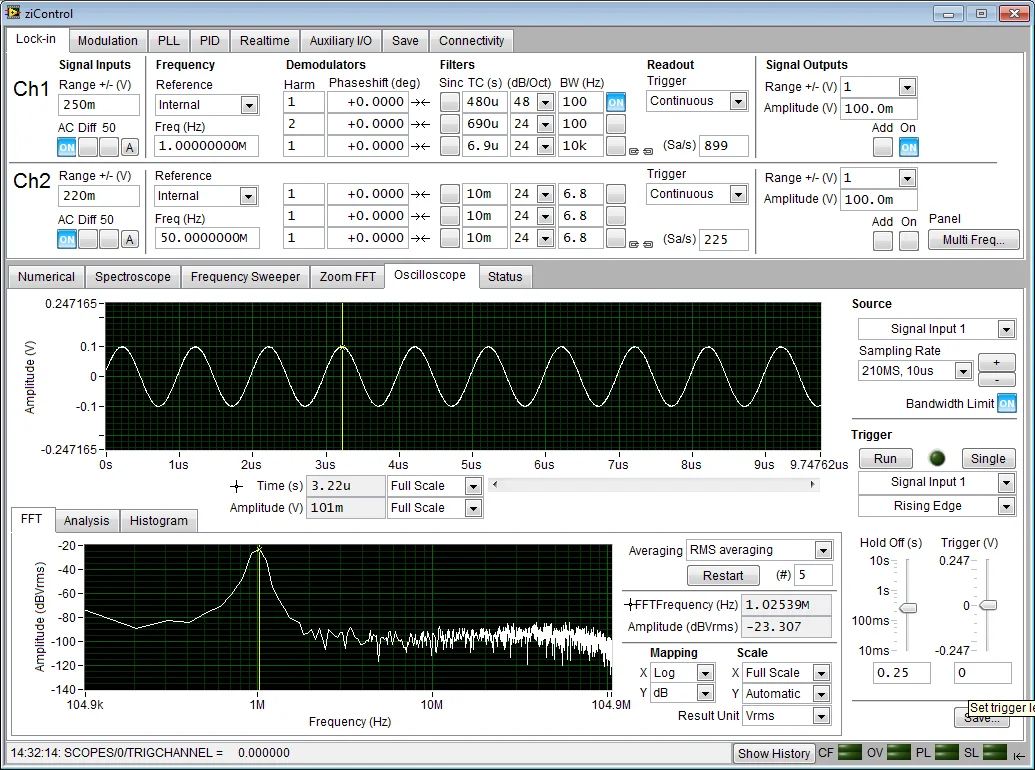The width and height of the screenshot is (1035, 770).
Task: Open Ch1 output Range dropdown
Action: coord(907,87)
